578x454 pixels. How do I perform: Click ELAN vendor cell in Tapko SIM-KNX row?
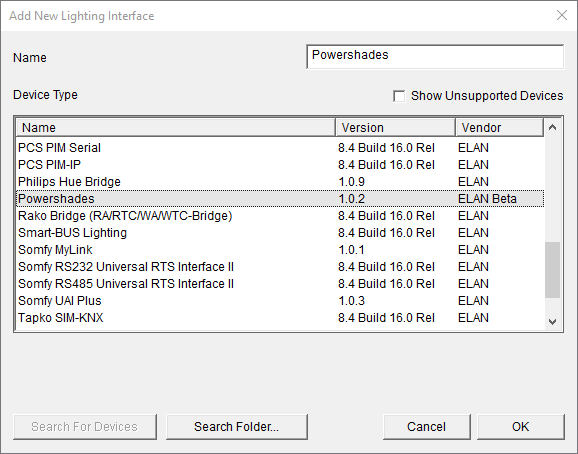point(473,317)
